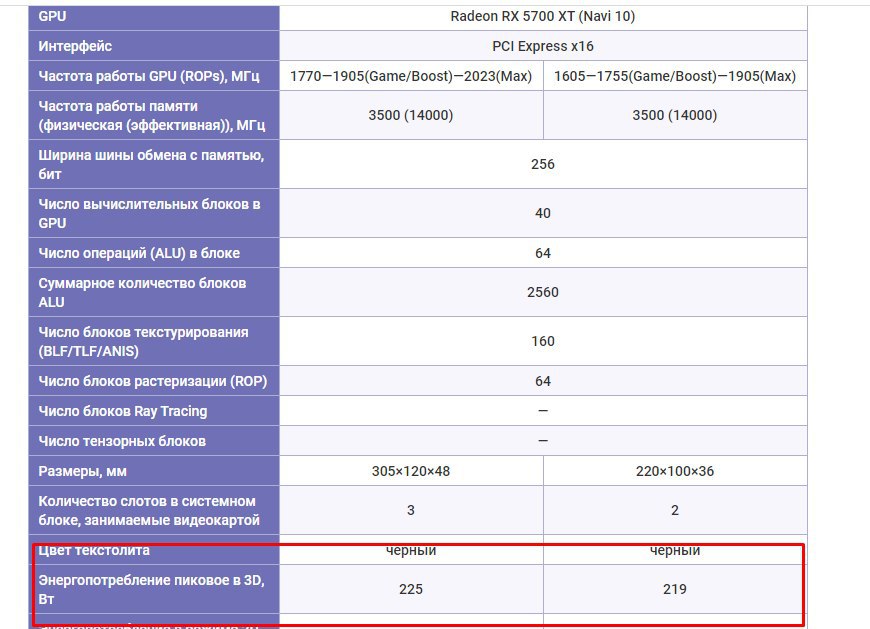Select '1605—1755(Game/Boost)—1905(Max)' cell
Image resolution: width=870 pixels, height=629 pixels.
click(x=675, y=76)
